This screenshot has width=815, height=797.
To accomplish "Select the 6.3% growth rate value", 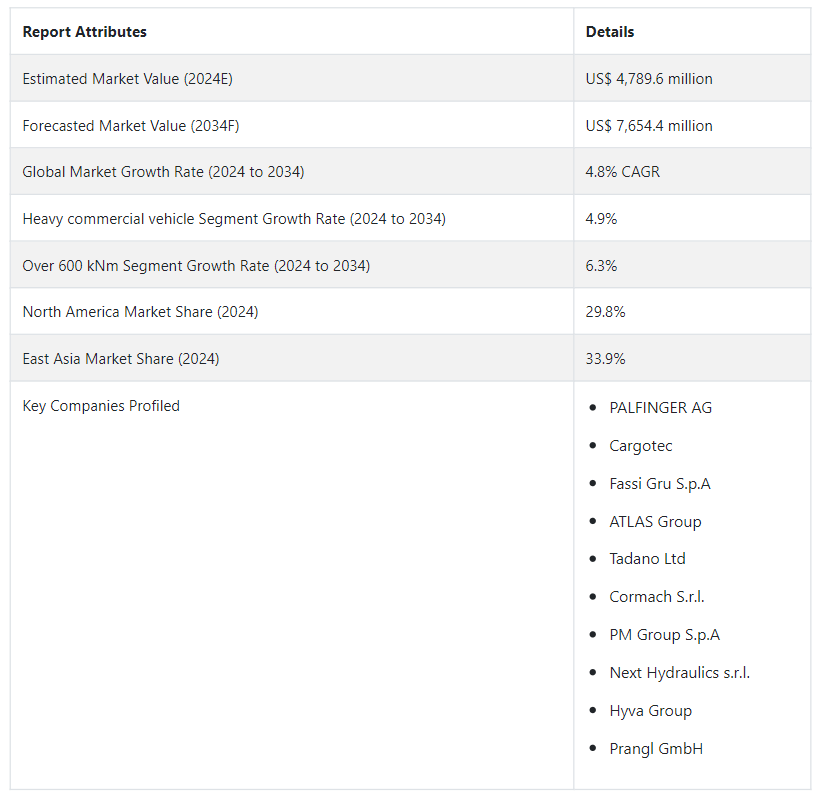I will pos(602,266).
